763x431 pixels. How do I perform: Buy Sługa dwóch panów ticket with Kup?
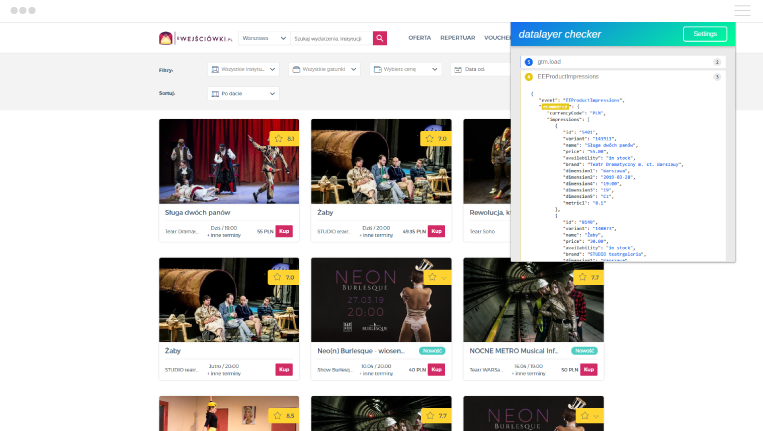coord(284,231)
